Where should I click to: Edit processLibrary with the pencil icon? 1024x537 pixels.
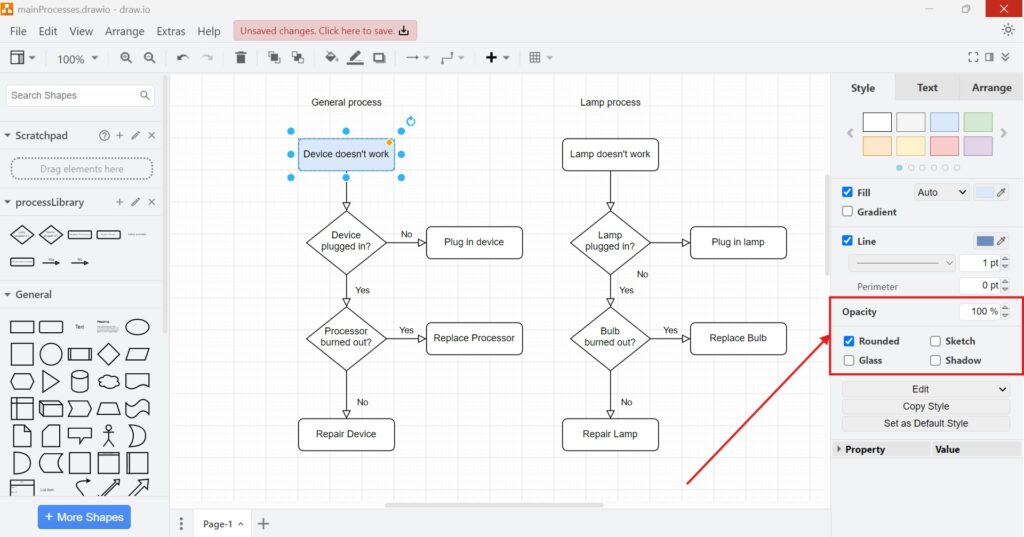pos(136,202)
